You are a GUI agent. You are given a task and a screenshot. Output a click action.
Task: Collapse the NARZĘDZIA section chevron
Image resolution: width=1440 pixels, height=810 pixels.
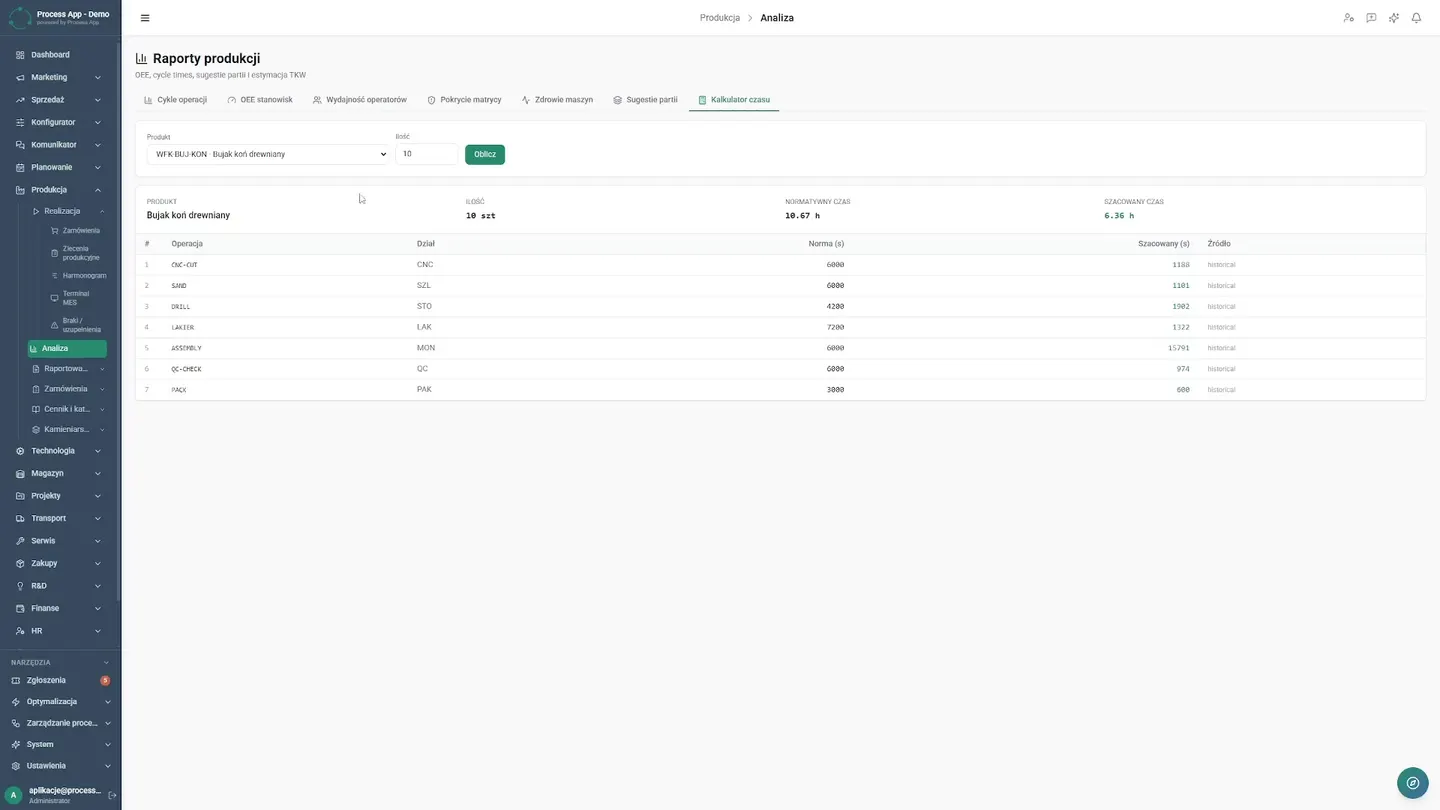pyautogui.click(x=107, y=662)
